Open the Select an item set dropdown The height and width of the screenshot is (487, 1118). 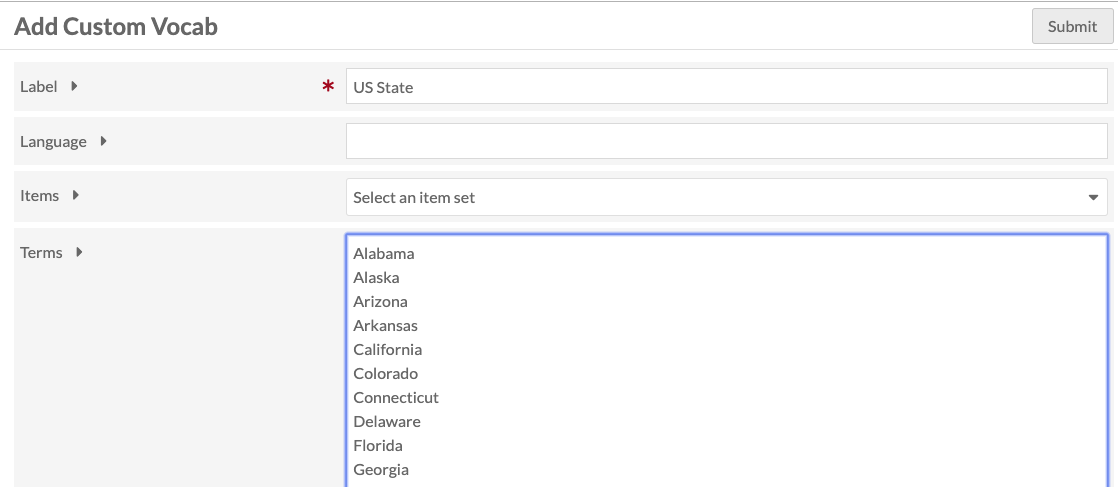coord(726,197)
